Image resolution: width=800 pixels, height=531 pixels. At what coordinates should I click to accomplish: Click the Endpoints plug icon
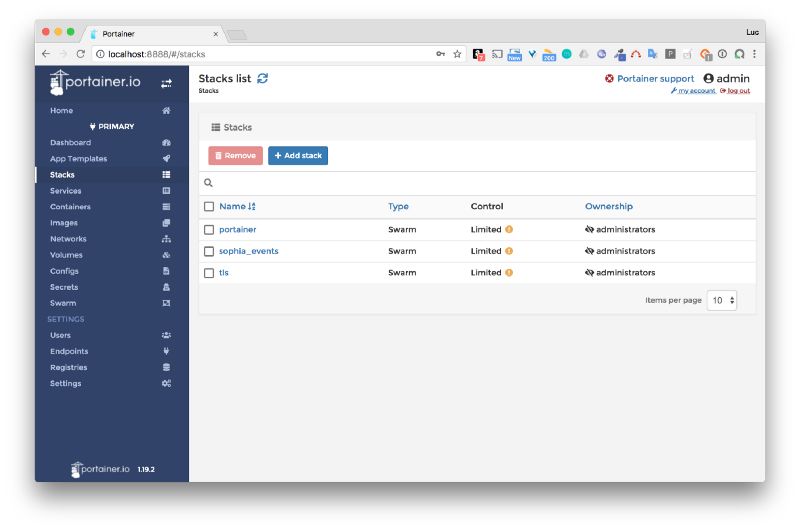(166, 351)
